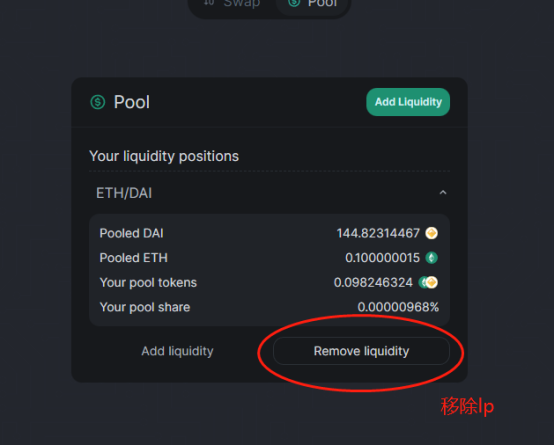The image size is (554, 446).
Task: Click the Your liquidity positions heading
Action: [x=164, y=156]
